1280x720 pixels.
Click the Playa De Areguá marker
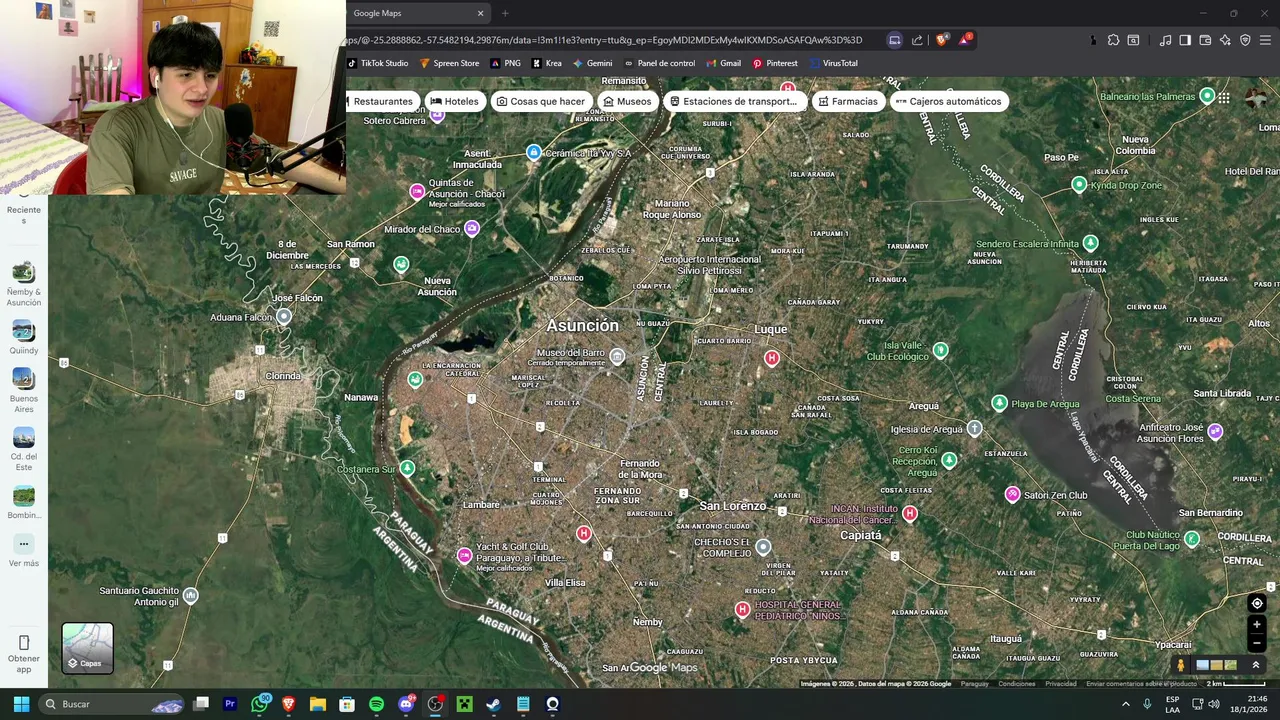point(999,403)
